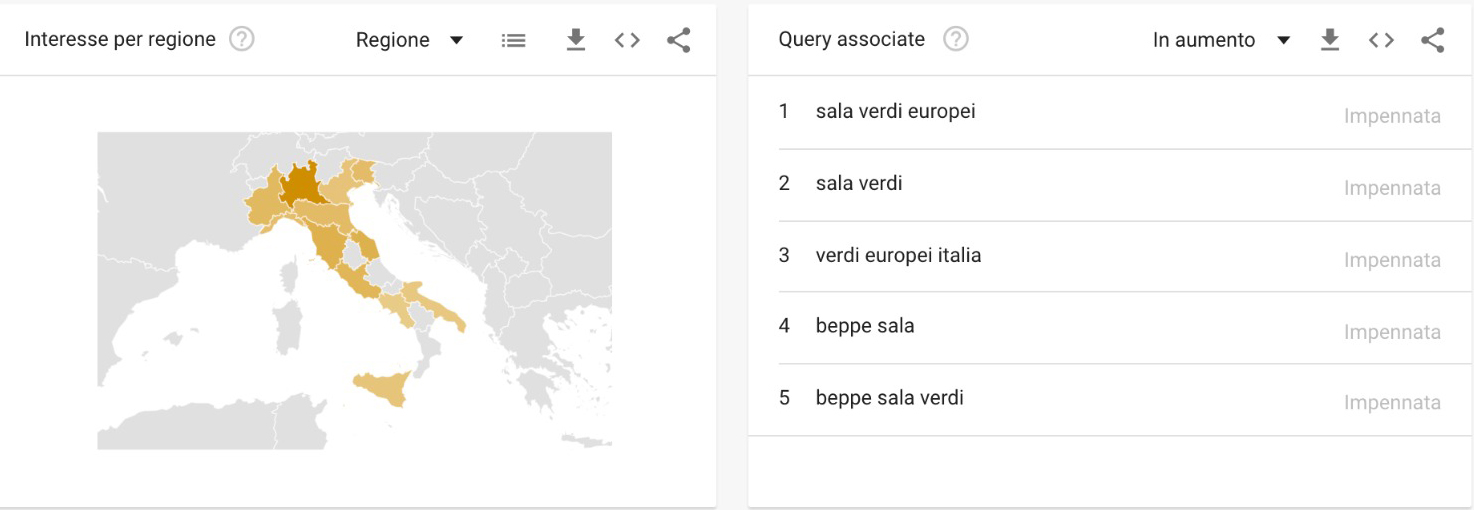This screenshot has height=510, width=1474.
Task: Click the dark Lombardia region on the map
Action: click(302, 186)
